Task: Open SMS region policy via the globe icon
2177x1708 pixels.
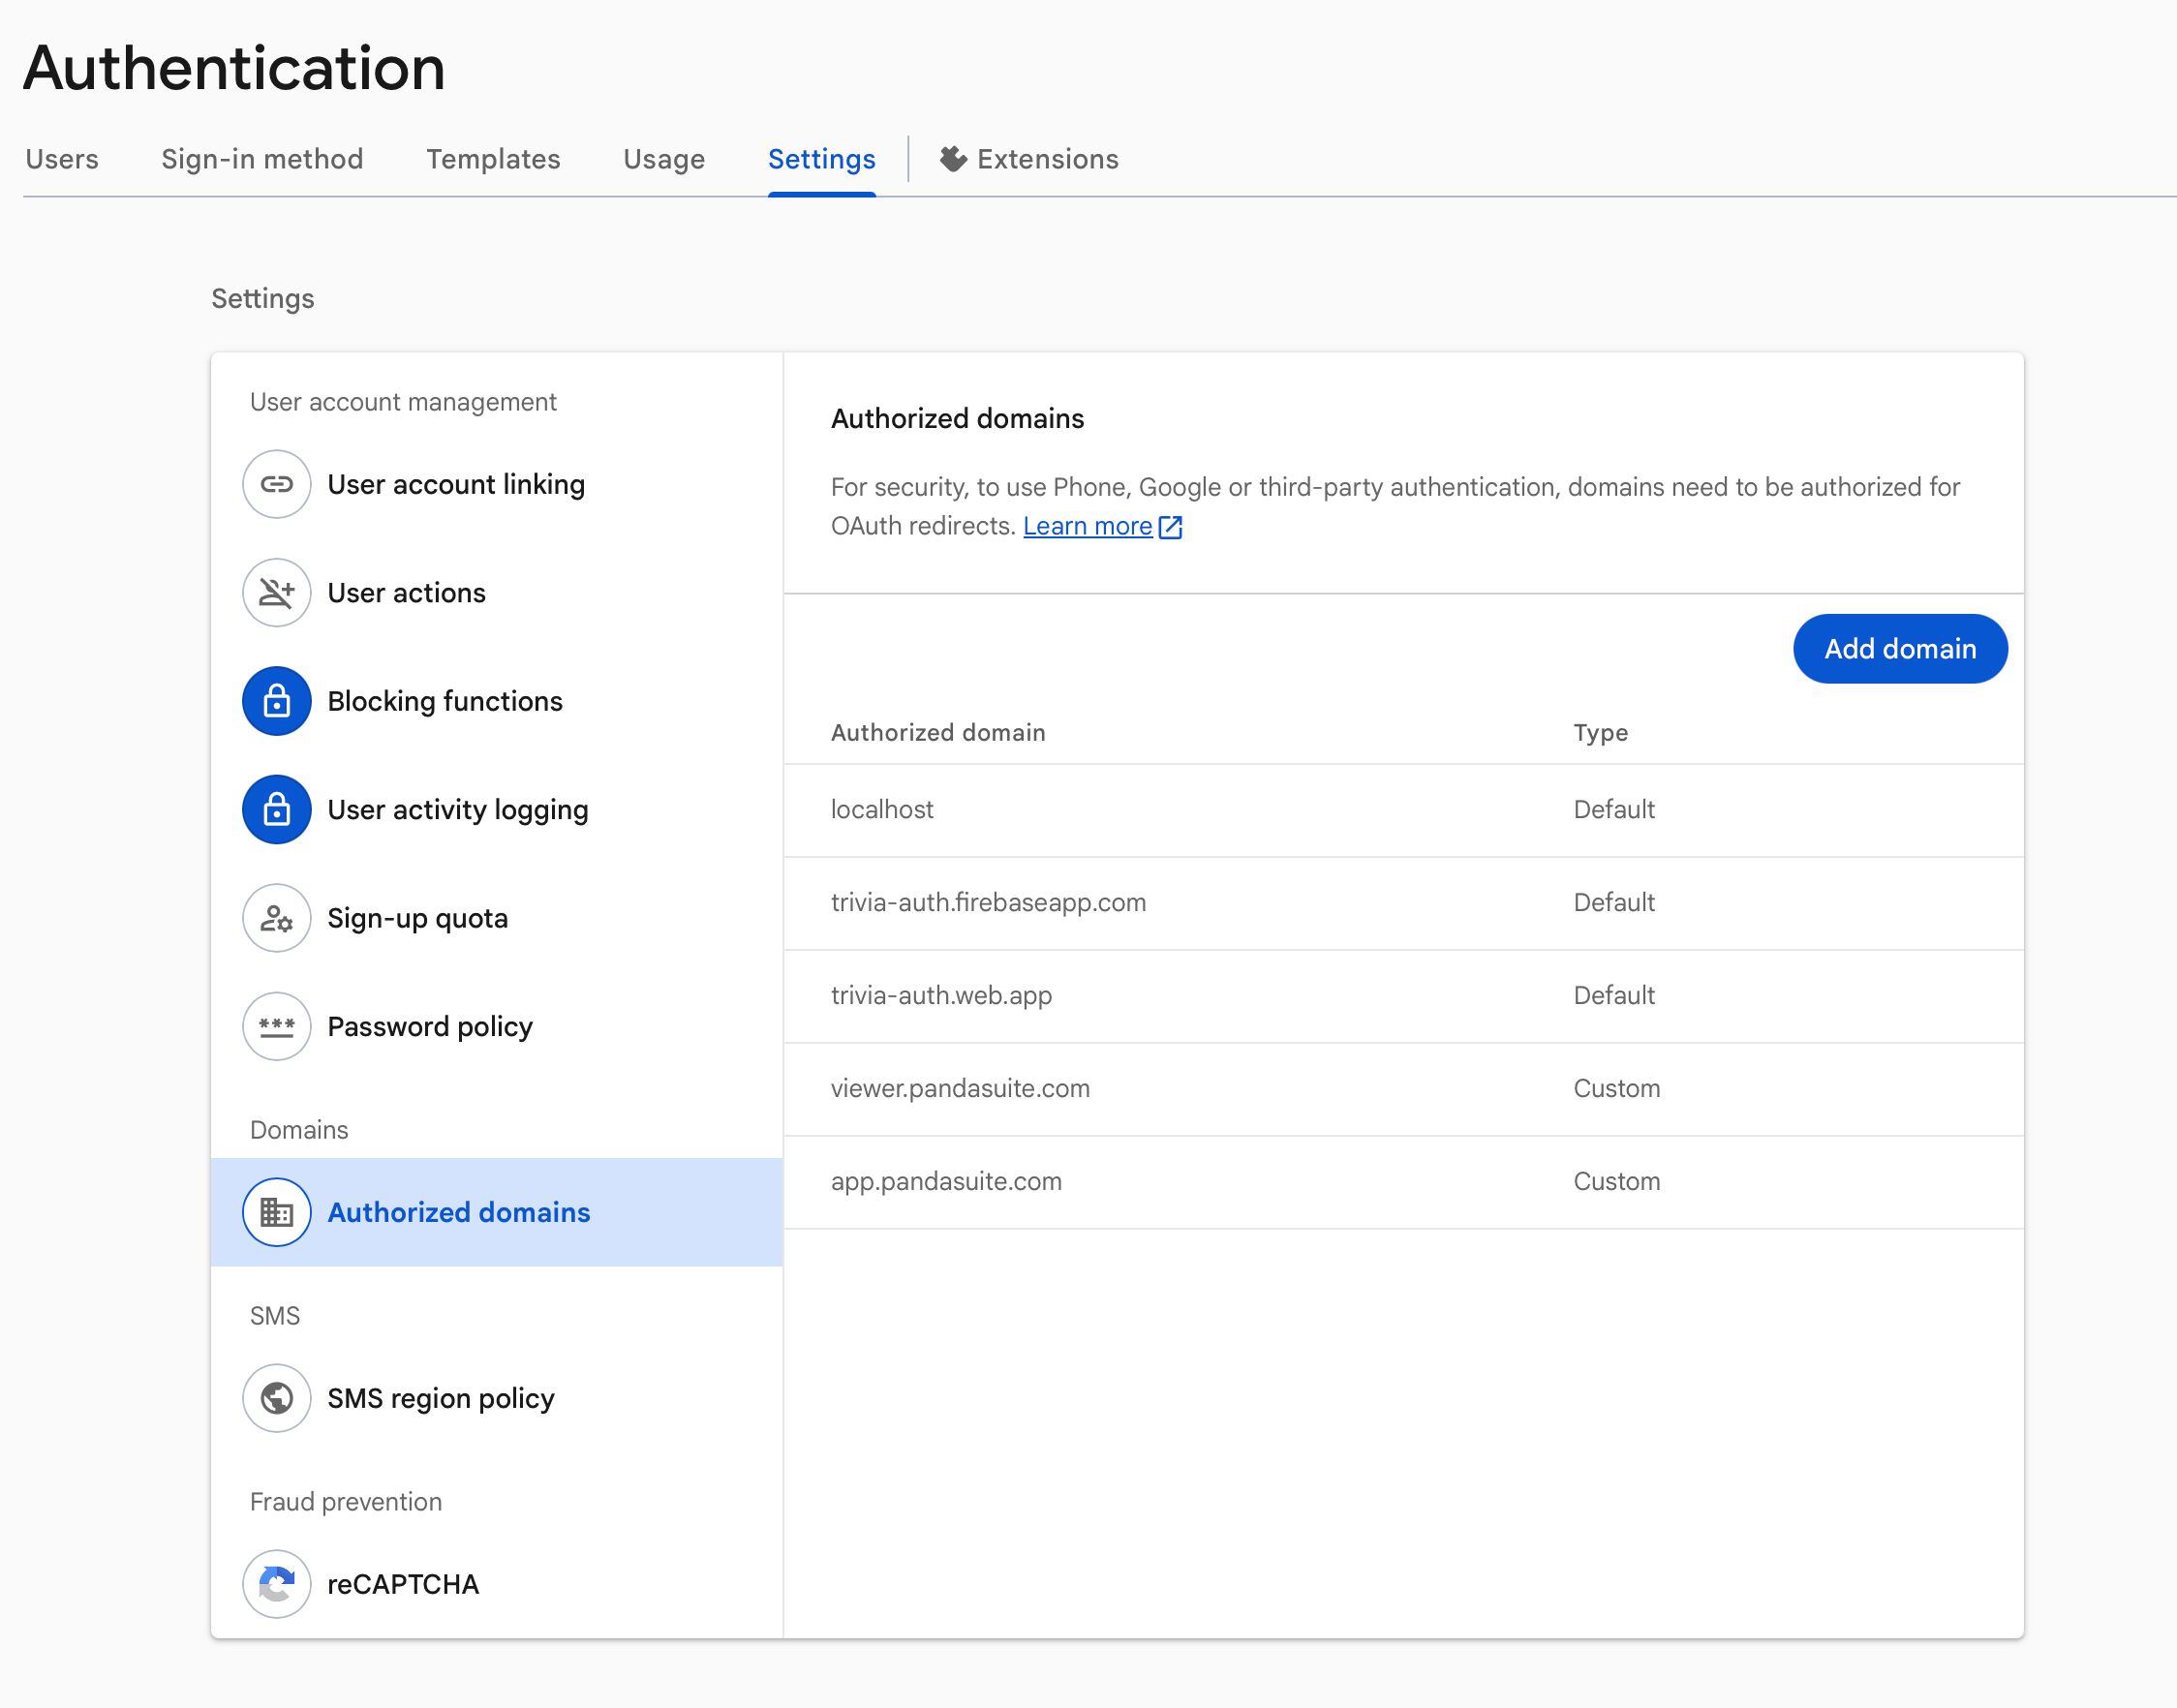Action: pos(276,1398)
